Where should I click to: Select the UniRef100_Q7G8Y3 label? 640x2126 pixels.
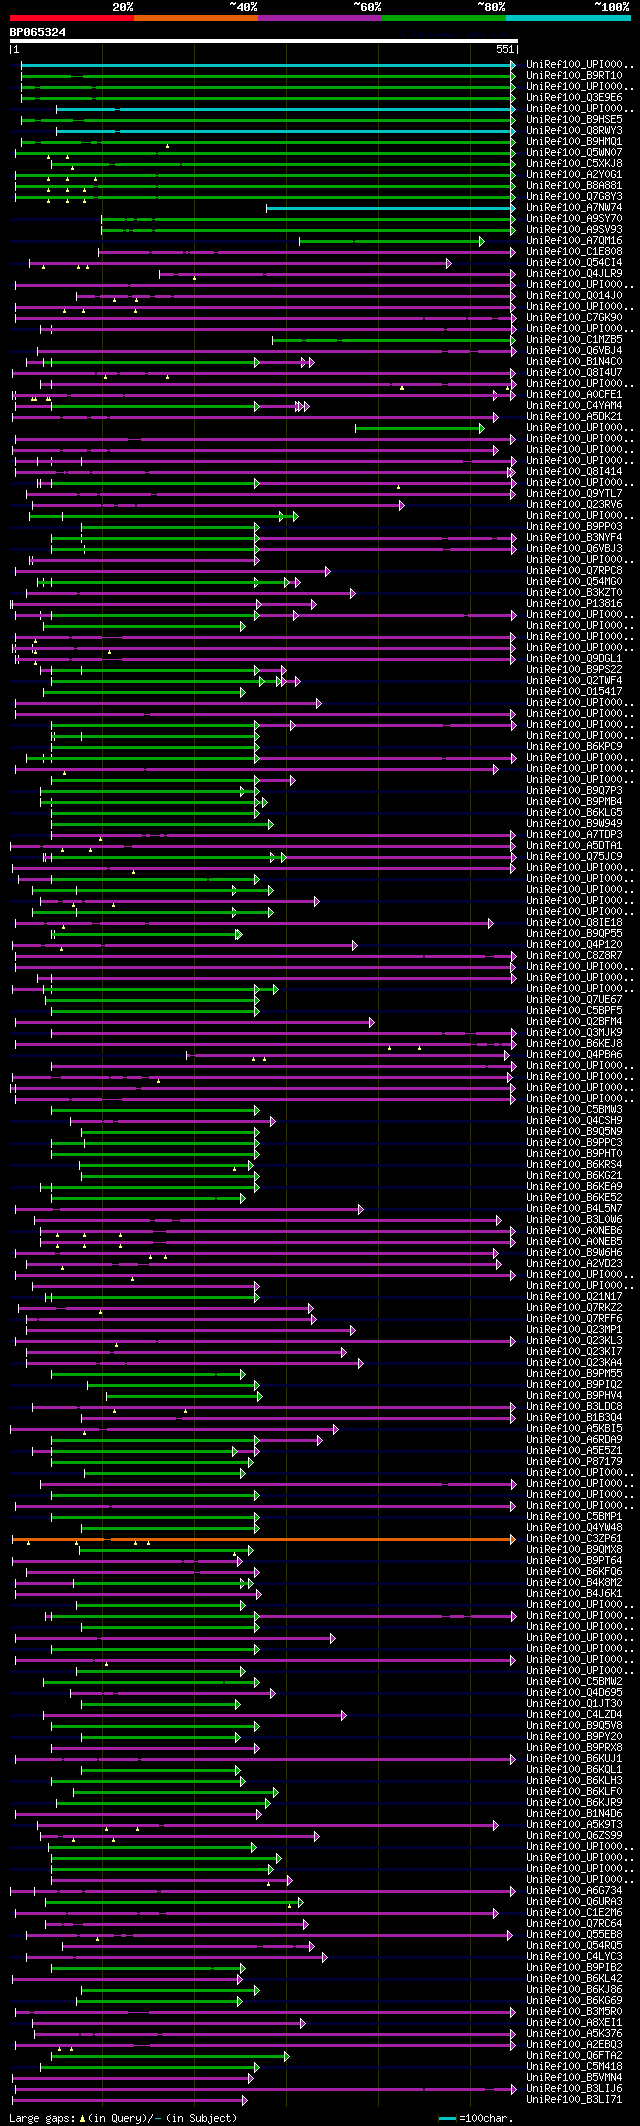pos(574,196)
